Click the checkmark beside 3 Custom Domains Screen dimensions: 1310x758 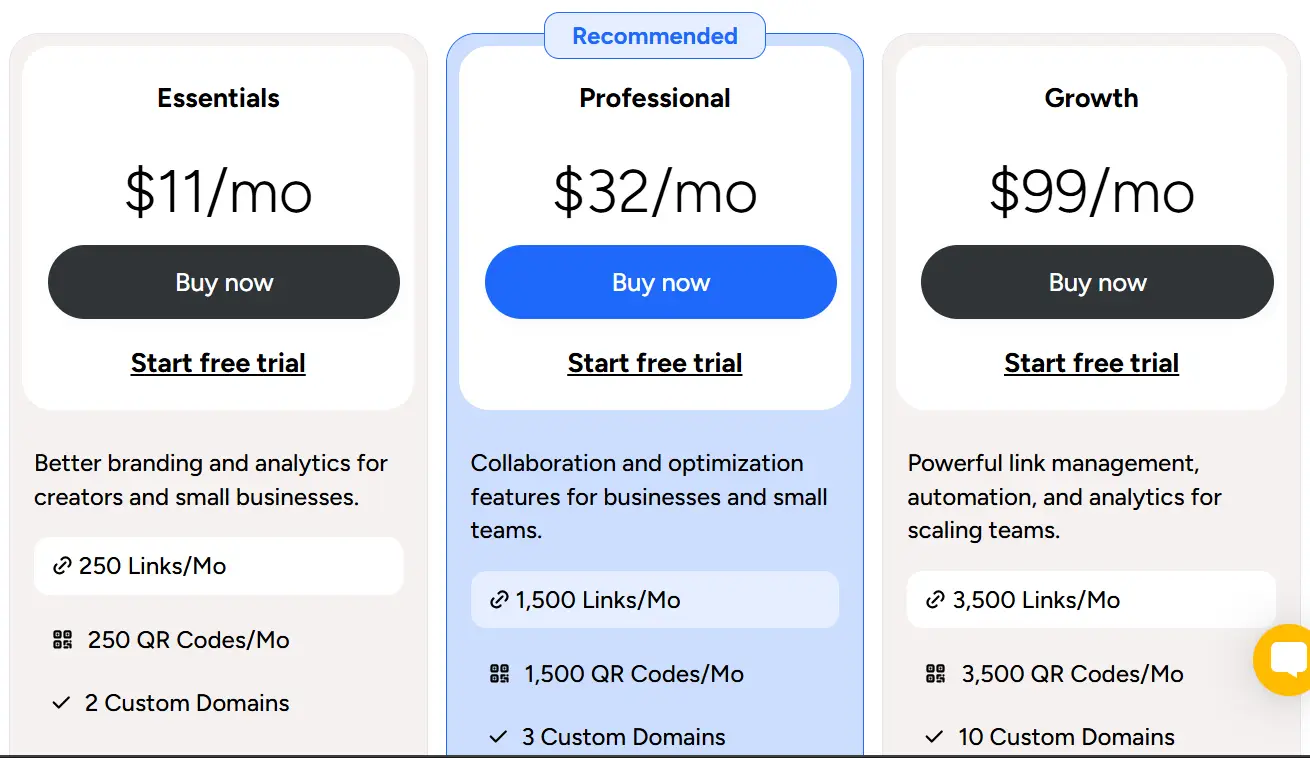(x=498, y=737)
